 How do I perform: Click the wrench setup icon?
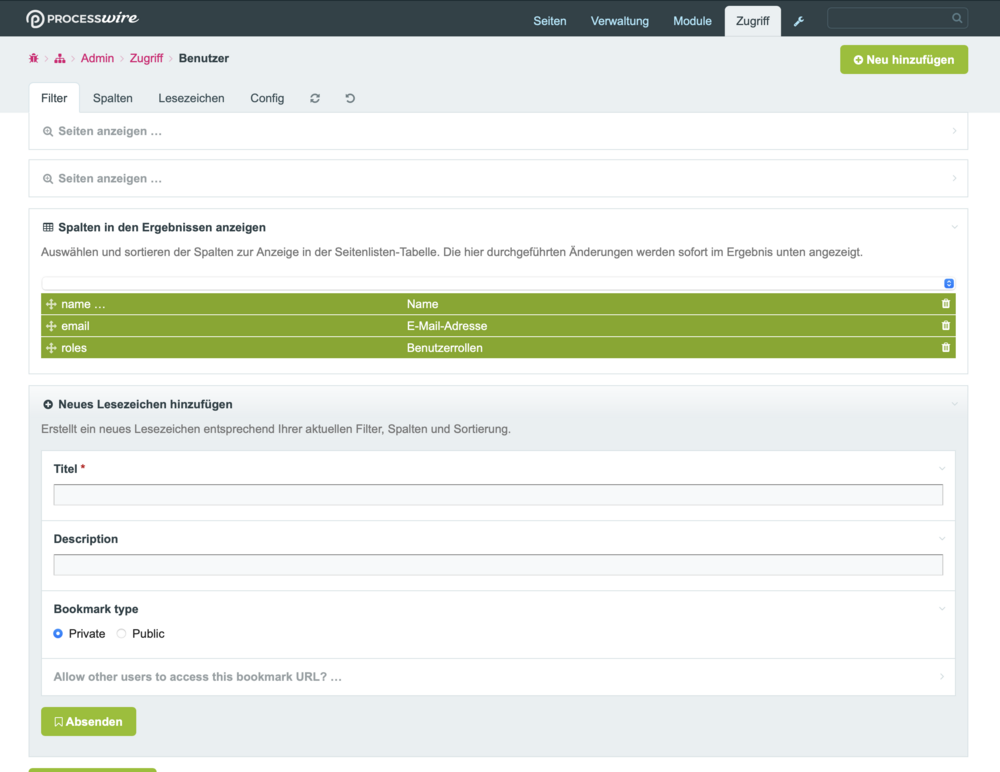pyautogui.click(x=799, y=21)
